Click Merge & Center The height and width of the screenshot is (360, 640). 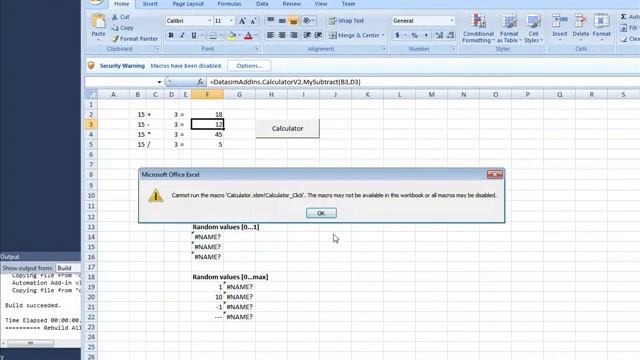tap(354, 36)
